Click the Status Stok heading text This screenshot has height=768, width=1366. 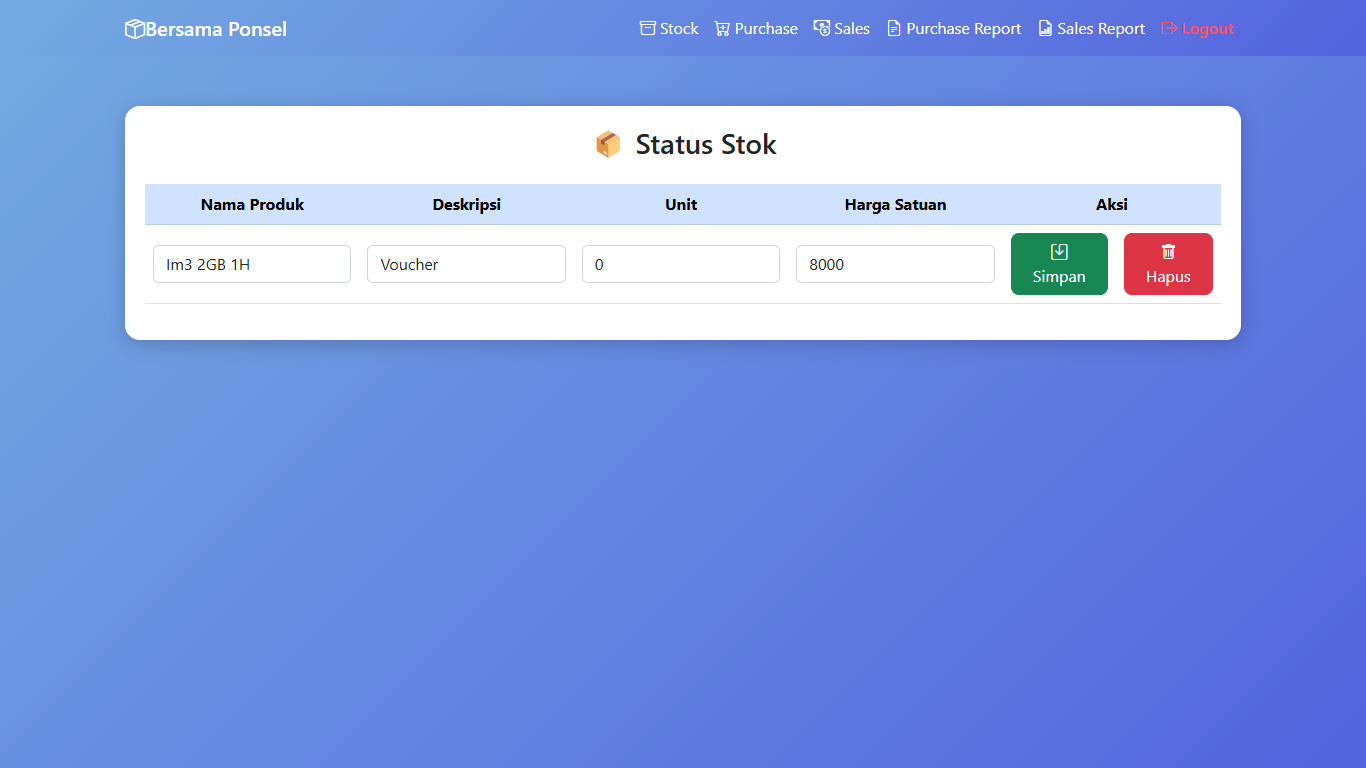[x=706, y=145]
